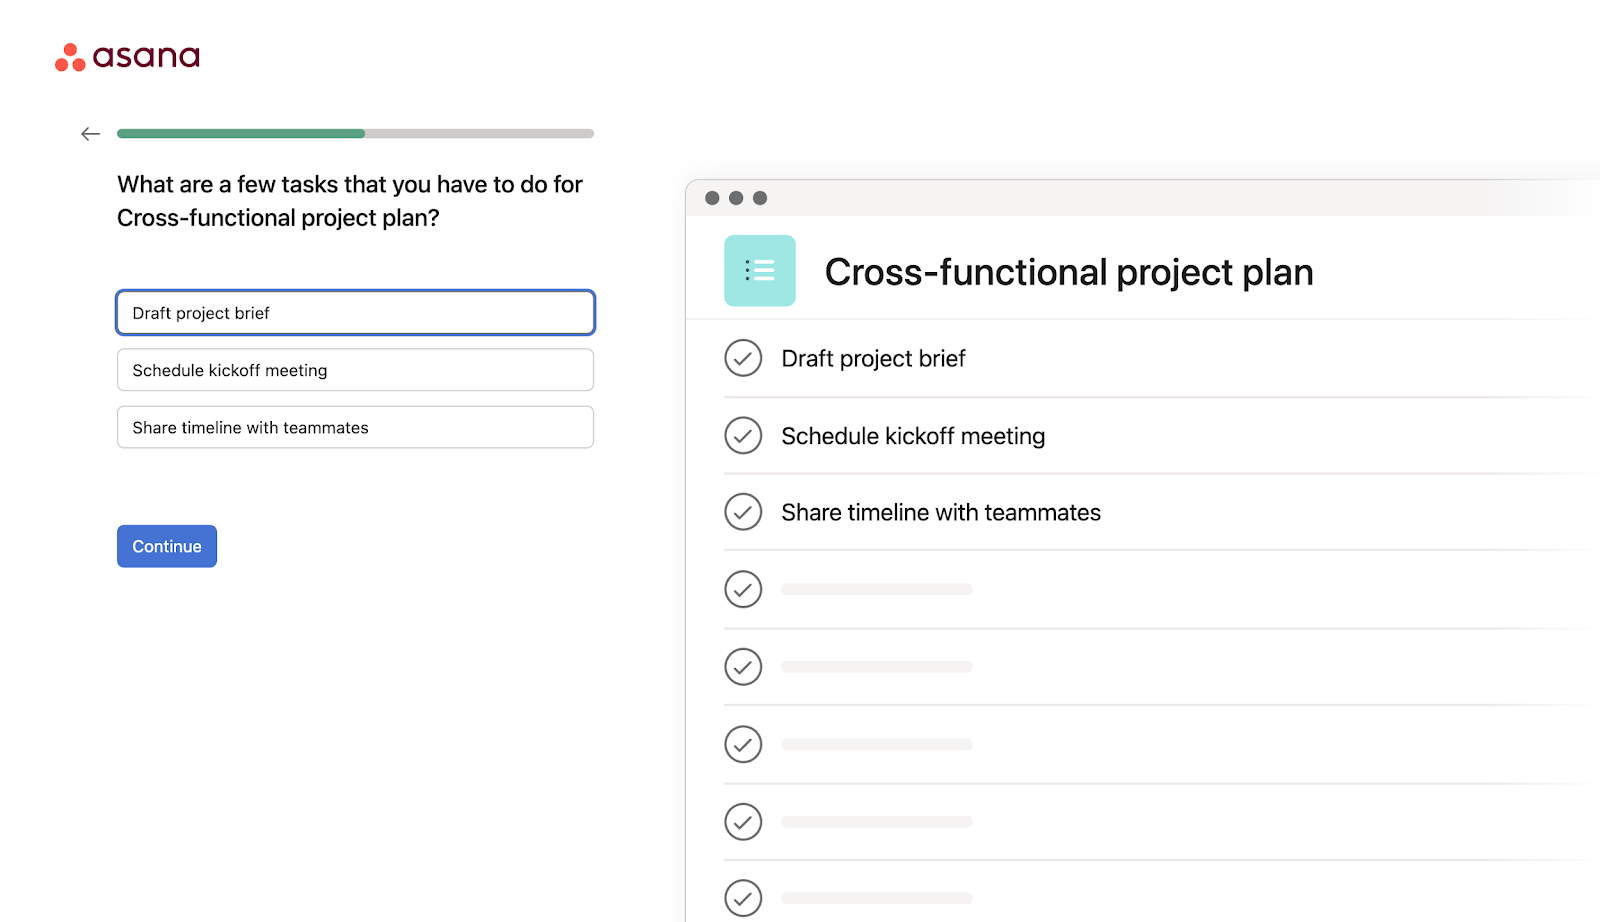The image size is (1600, 922).
Task: Focus the "Draft project brief" input field
Action: click(355, 313)
